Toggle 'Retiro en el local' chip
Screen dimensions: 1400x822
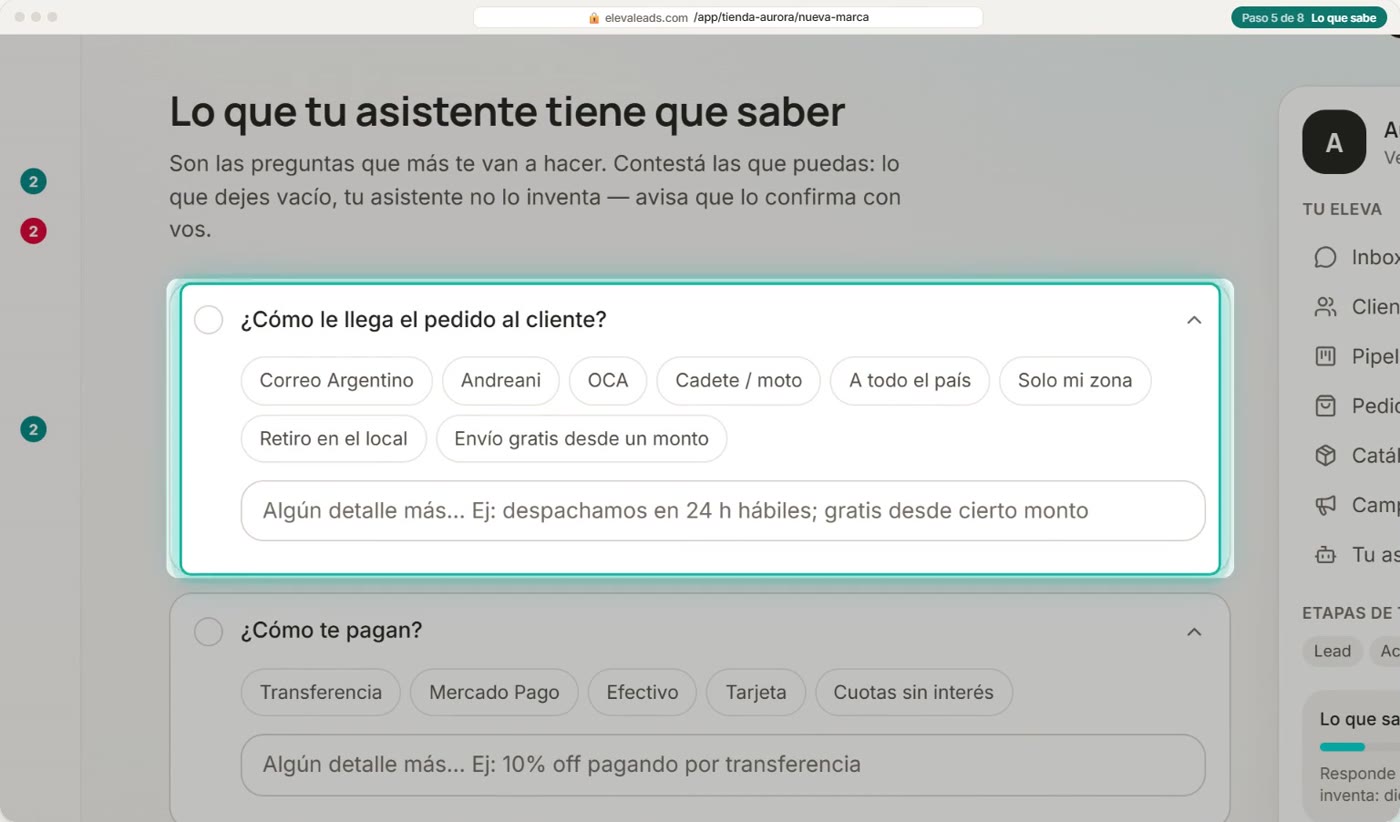333,439
